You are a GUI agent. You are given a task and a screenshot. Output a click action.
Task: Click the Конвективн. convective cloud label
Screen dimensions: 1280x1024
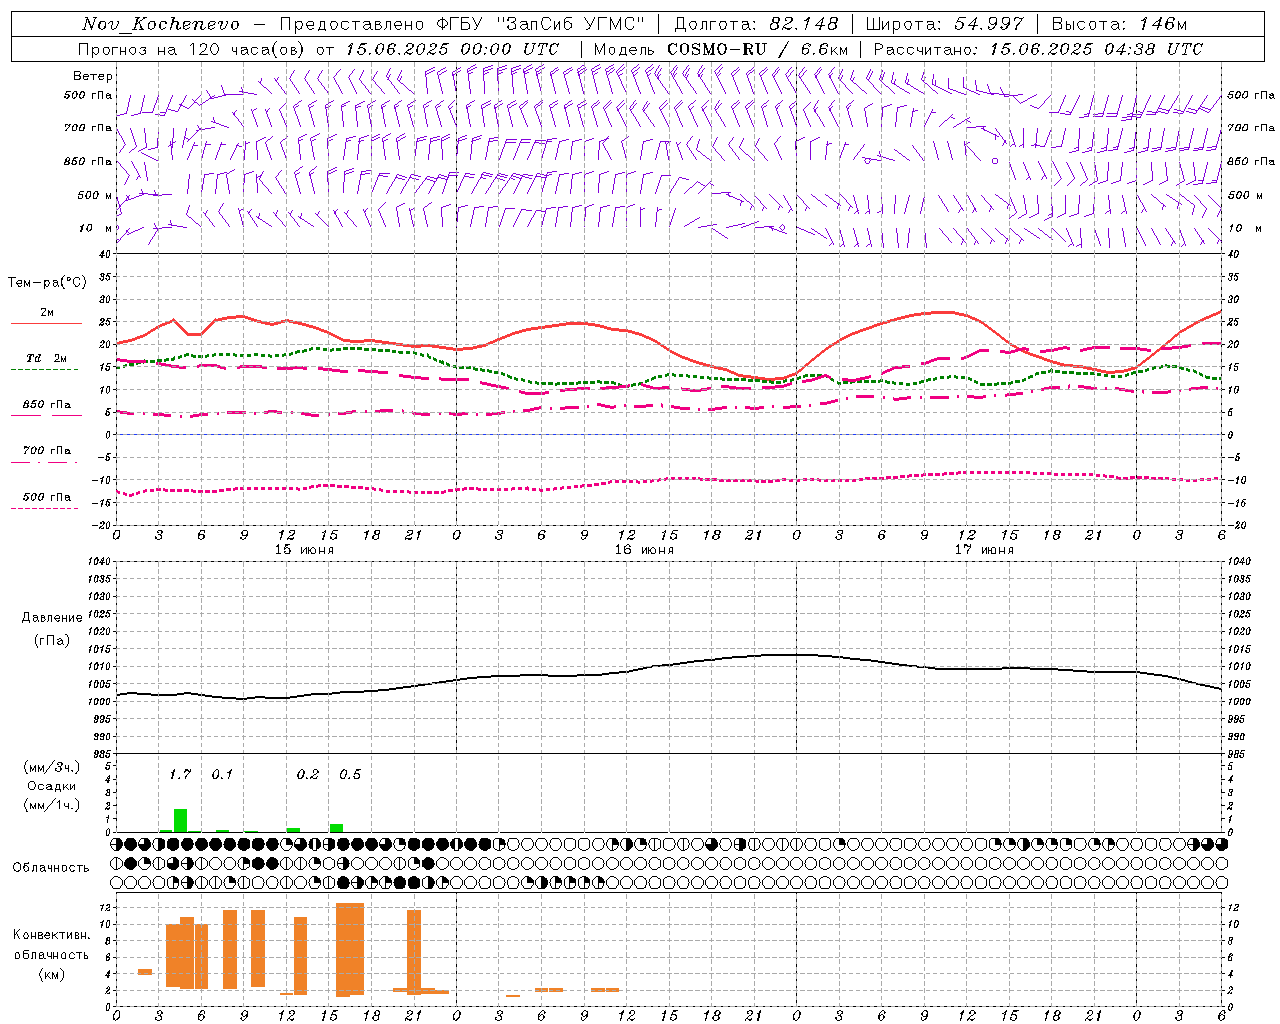coord(52,935)
